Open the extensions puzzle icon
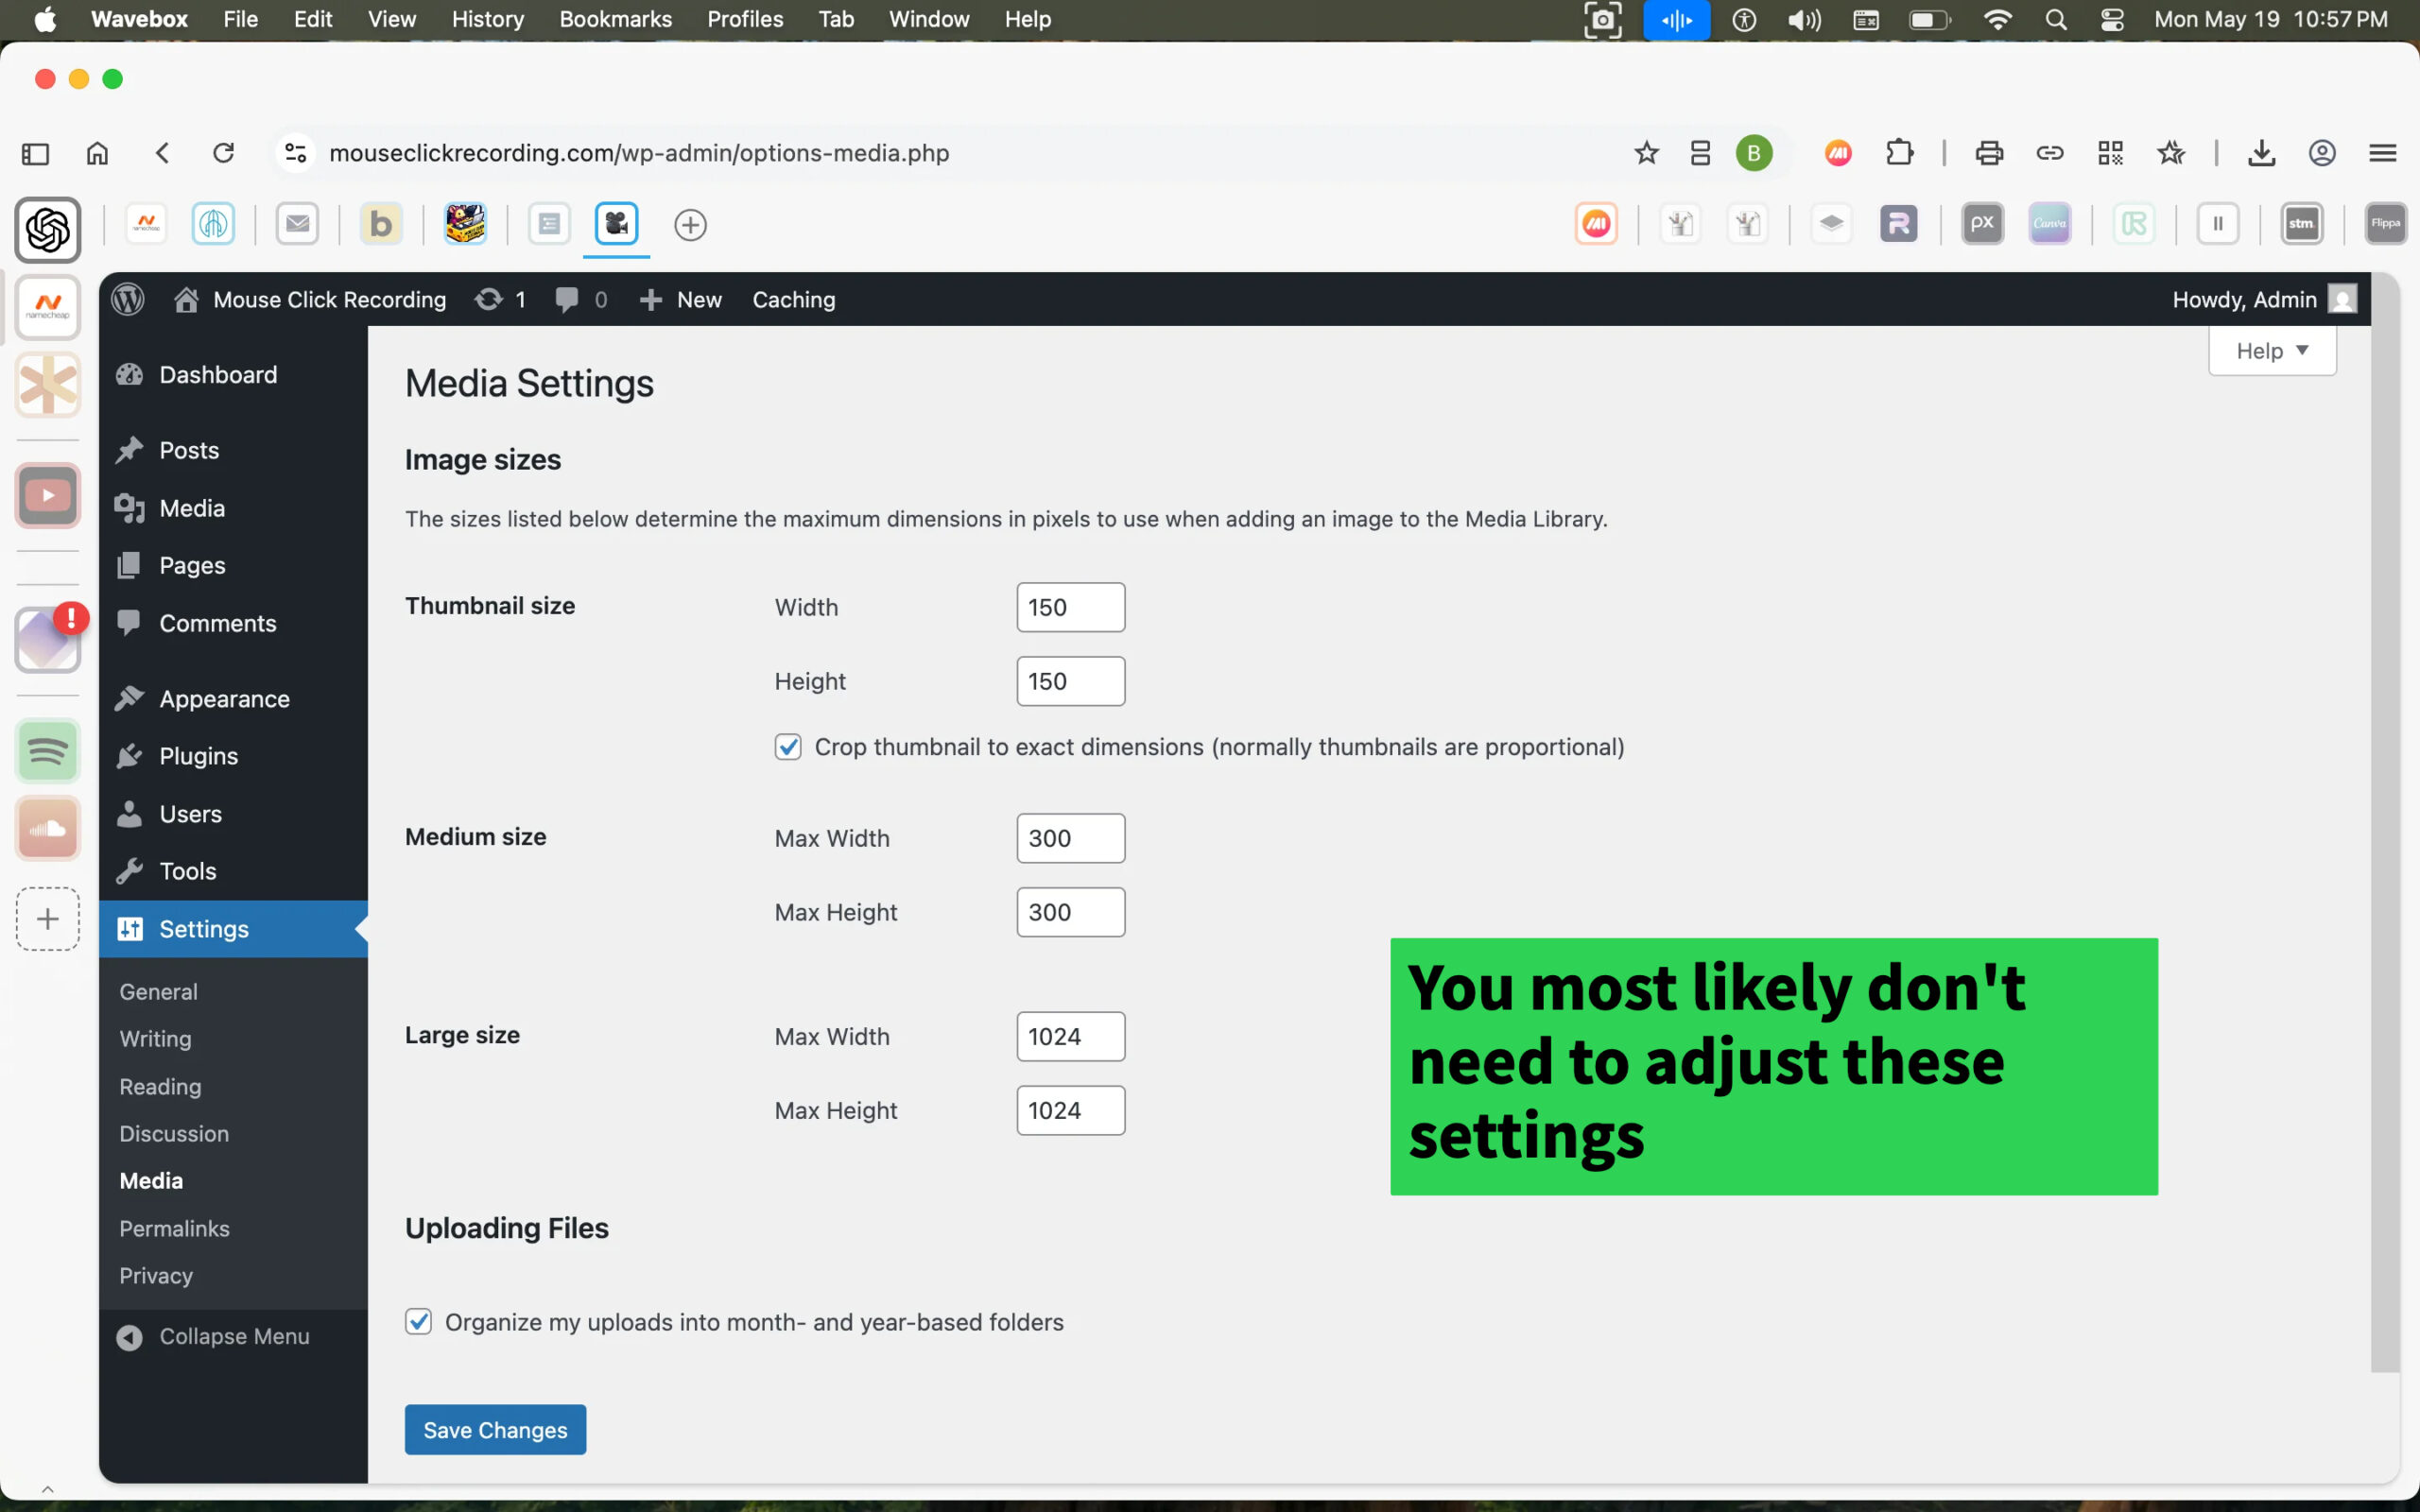2420x1512 pixels. pyautogui.click(x=1899, y=153)
